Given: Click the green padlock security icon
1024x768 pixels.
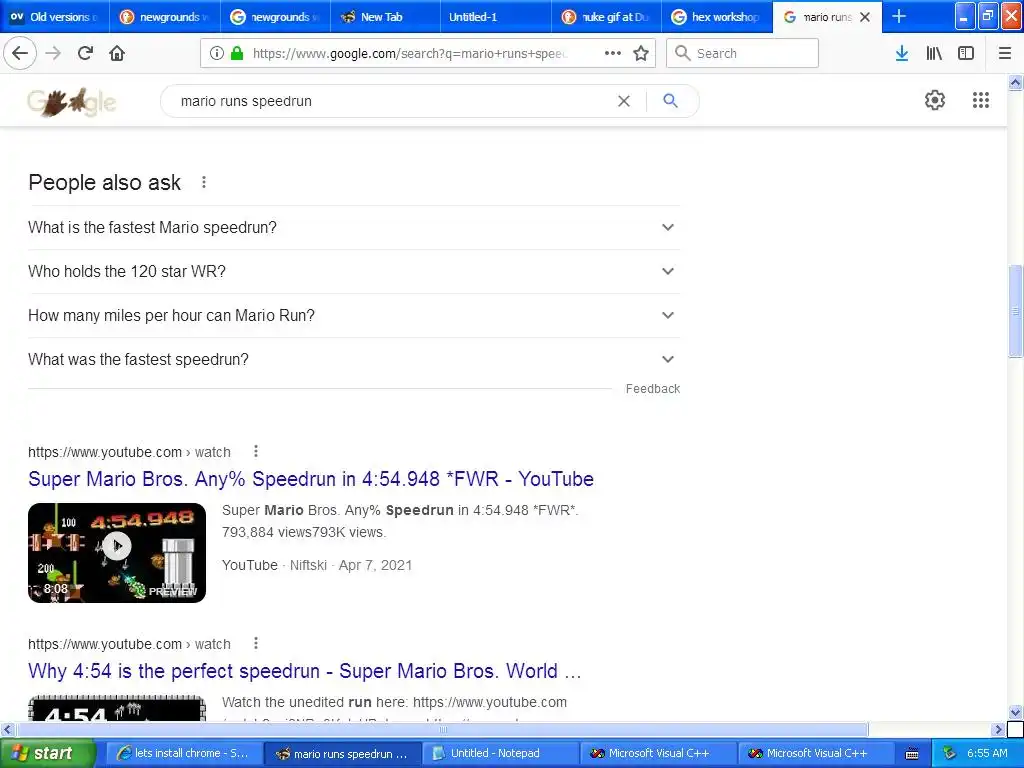Looking at the screenshot, I should click(x=237, y=53).
